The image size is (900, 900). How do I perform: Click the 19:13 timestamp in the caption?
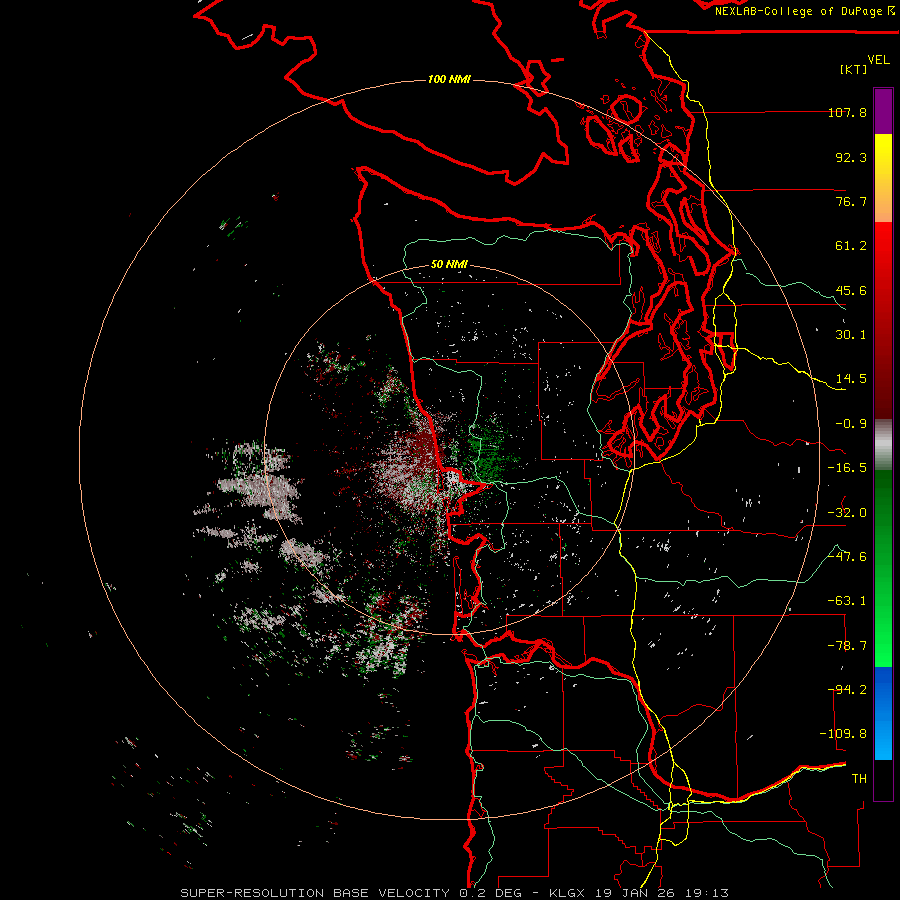(708, 893)
